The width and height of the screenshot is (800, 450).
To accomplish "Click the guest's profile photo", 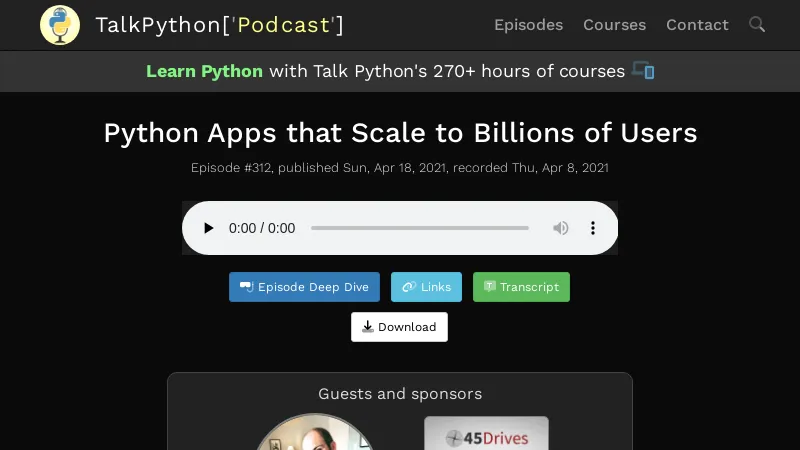I will (x=314, y=435).
